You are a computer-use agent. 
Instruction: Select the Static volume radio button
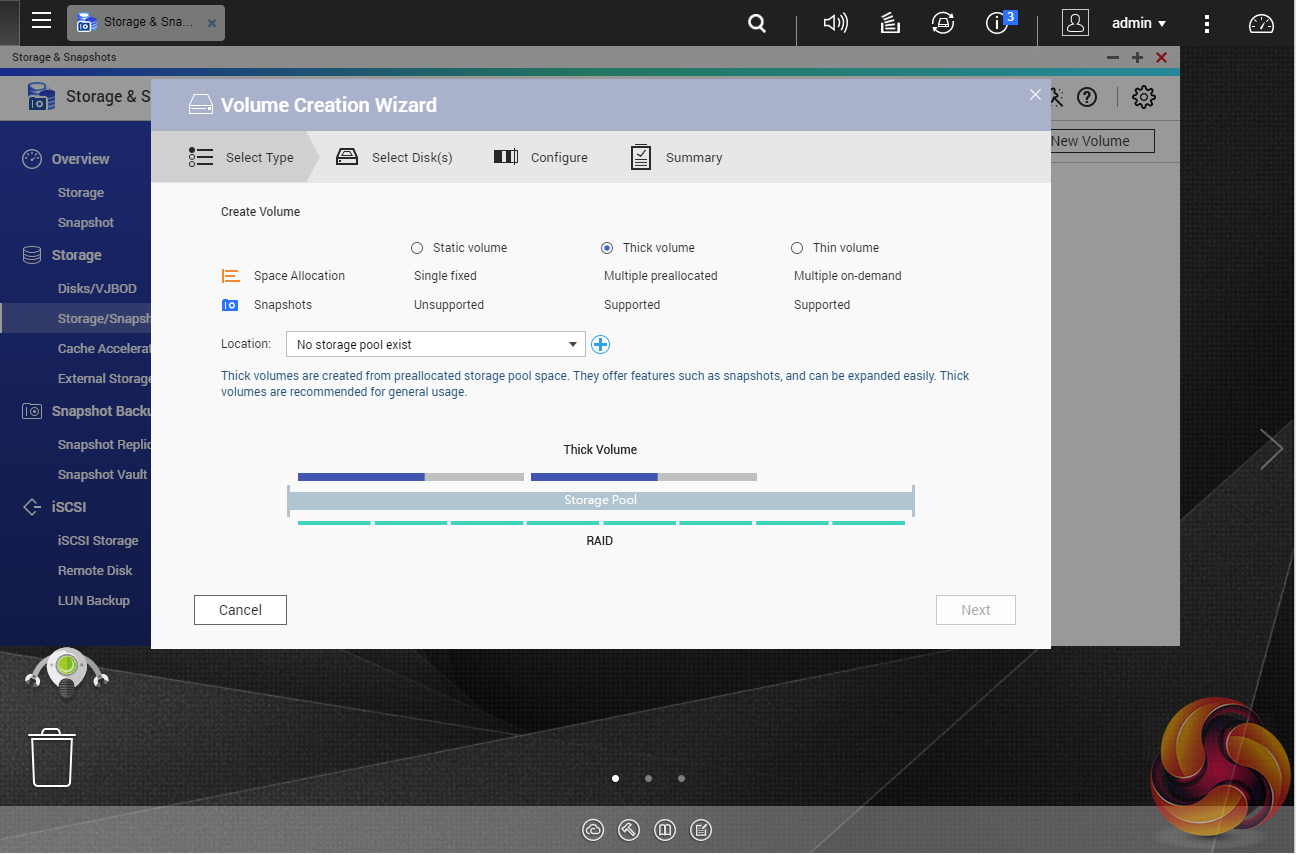[417, 248]
